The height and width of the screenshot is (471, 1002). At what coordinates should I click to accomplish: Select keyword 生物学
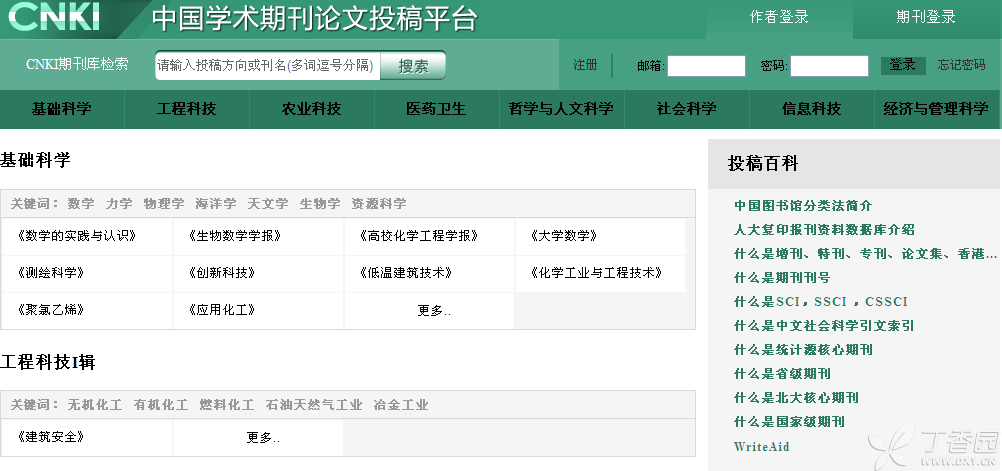point(320,204)
